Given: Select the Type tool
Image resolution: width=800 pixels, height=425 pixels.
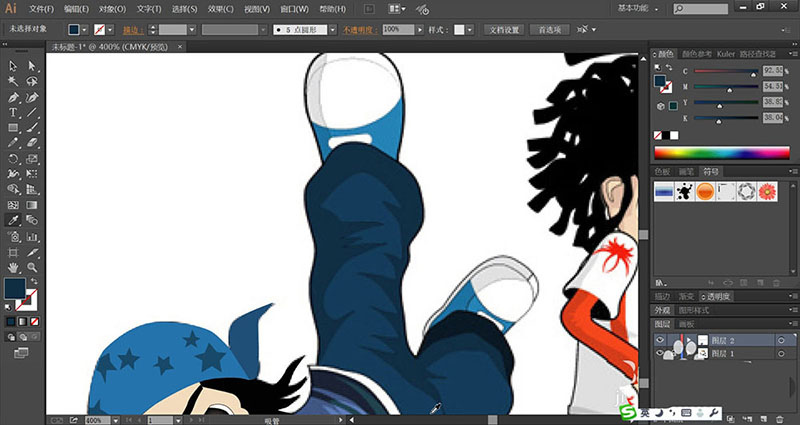Looking at the screenshot, I should [13, 112].
